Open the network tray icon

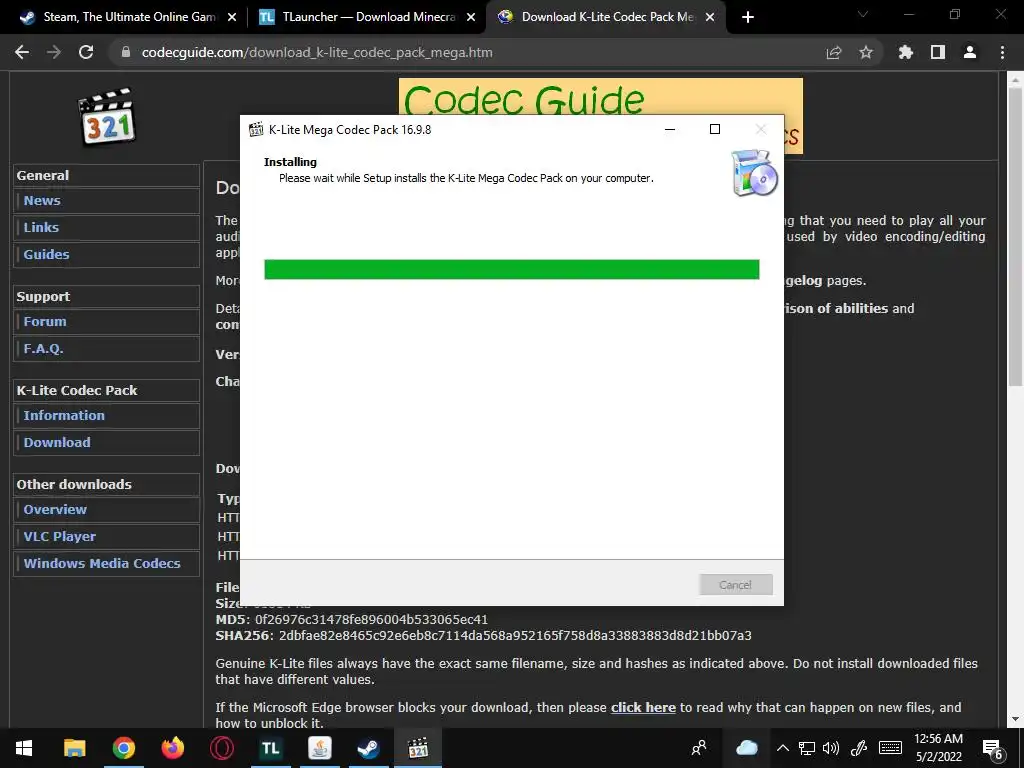[x=807, y=748]
